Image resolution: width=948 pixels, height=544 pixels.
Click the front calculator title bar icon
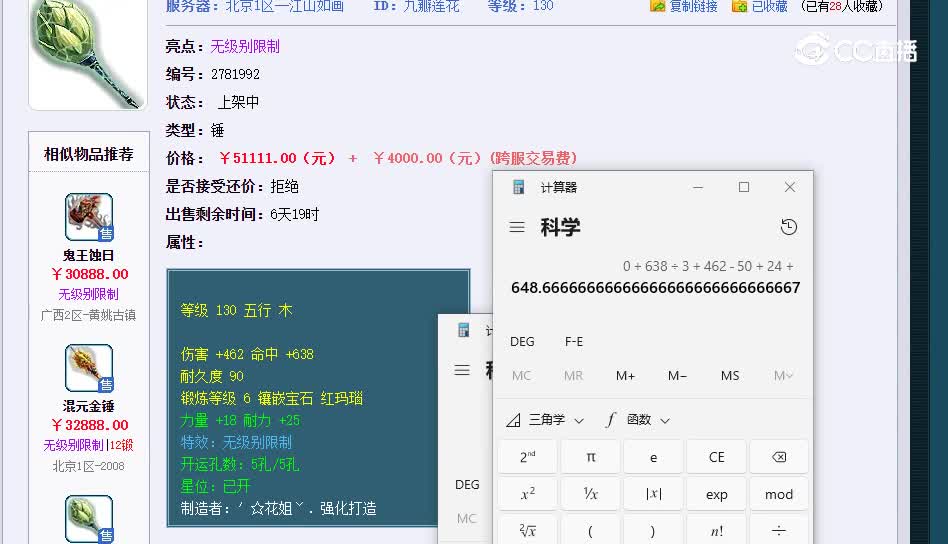[x=518, y=187]
